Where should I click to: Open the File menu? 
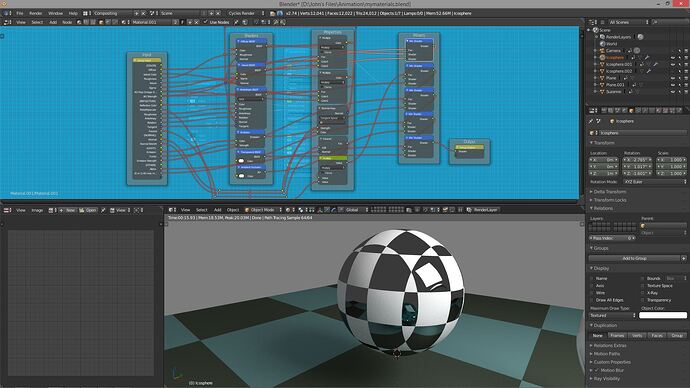point(20,13)
